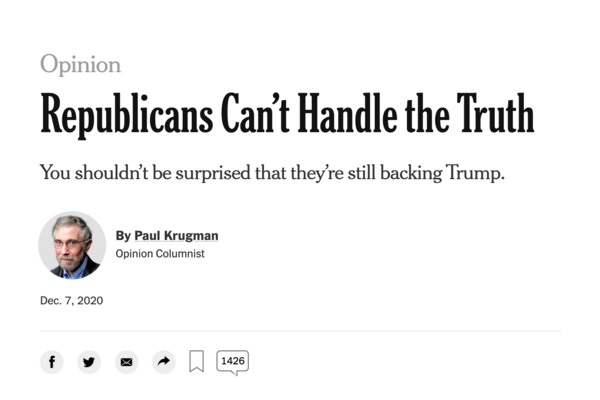The height and width of the screenshot is (400, 600).
Task: Click the Opinion Columnist label
Action: tap(160, 254)
